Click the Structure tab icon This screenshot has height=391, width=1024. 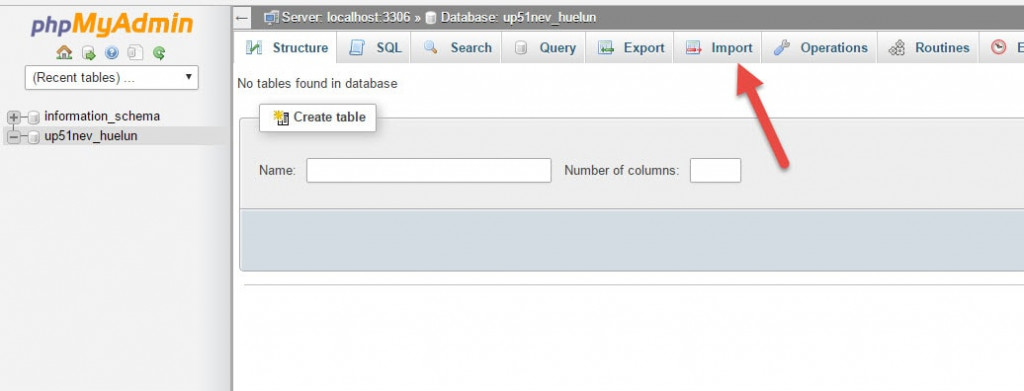(x=253, y=48)
